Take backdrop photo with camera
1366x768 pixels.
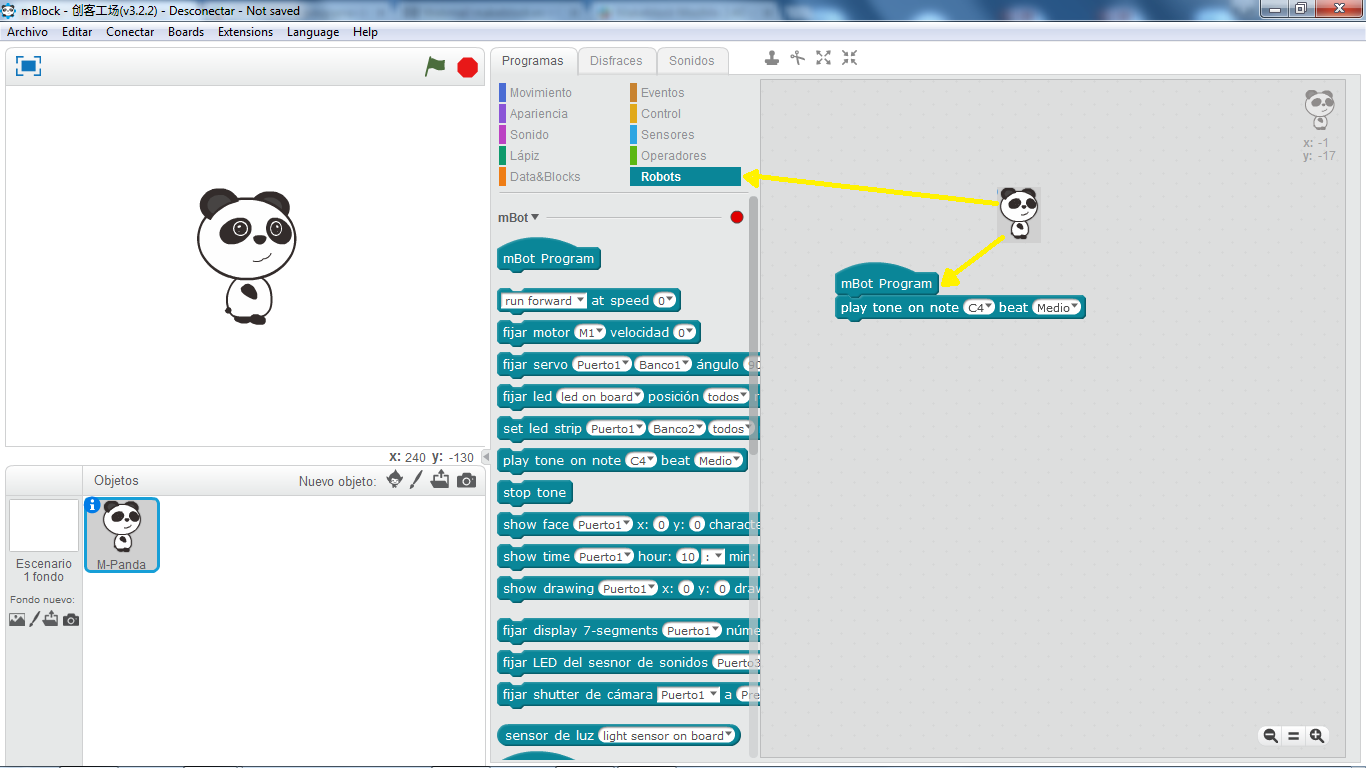point(71,620)
